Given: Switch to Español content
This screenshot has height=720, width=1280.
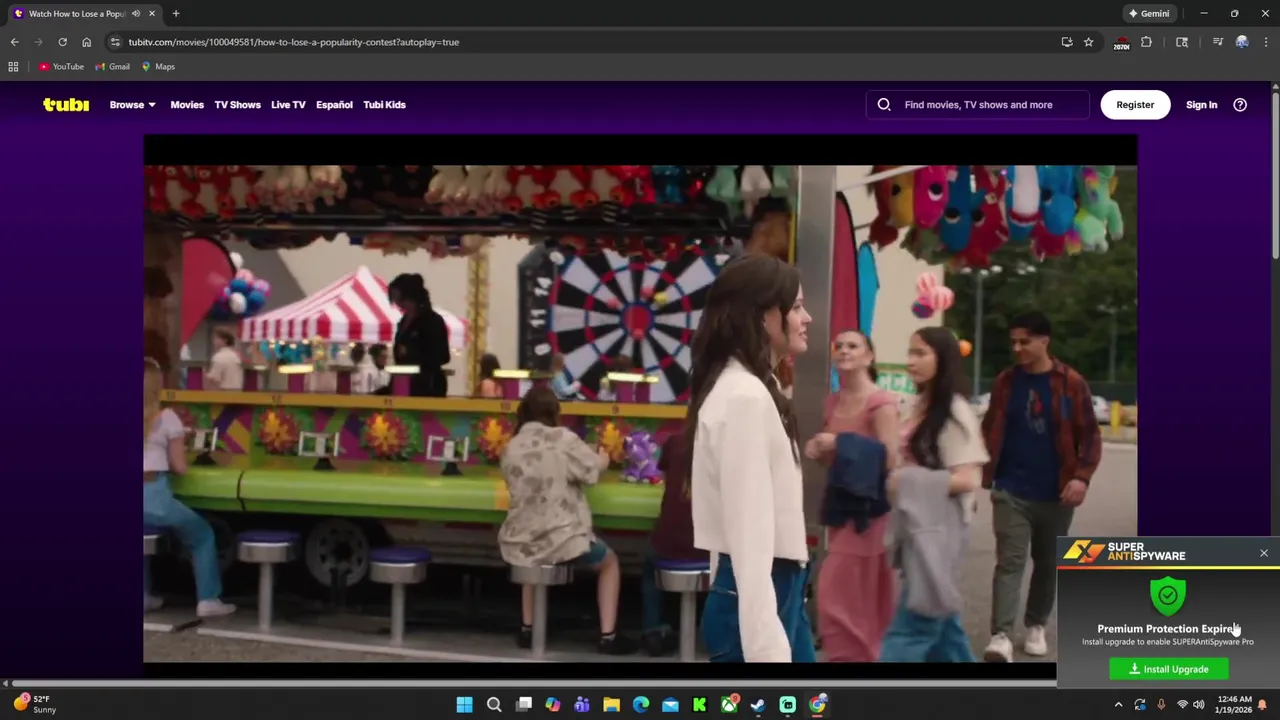Looking at the screenshot, I should (x=334, y=104).
